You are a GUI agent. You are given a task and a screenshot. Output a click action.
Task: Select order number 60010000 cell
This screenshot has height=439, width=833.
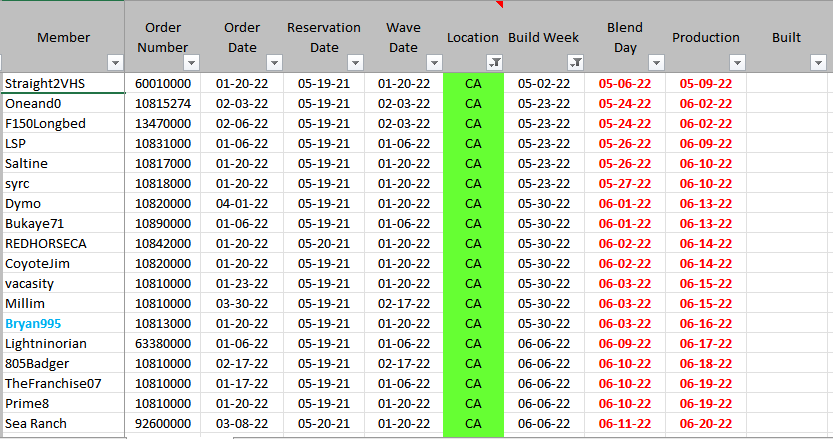pos(163,83)
